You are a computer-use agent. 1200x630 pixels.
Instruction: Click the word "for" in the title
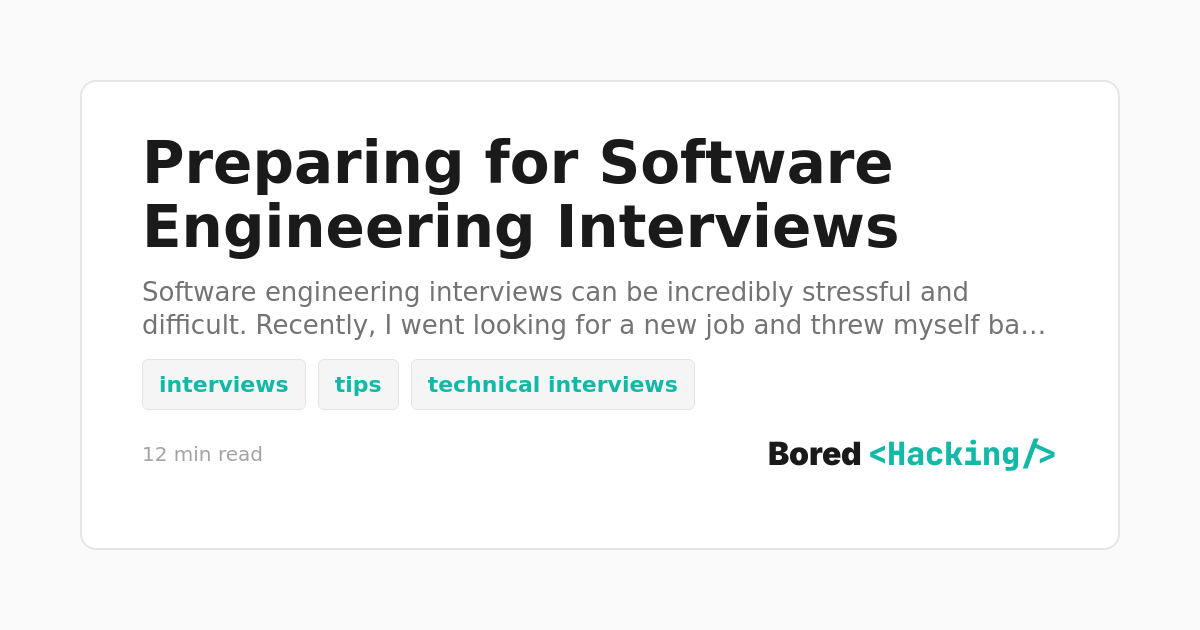(x=531, y=163)
